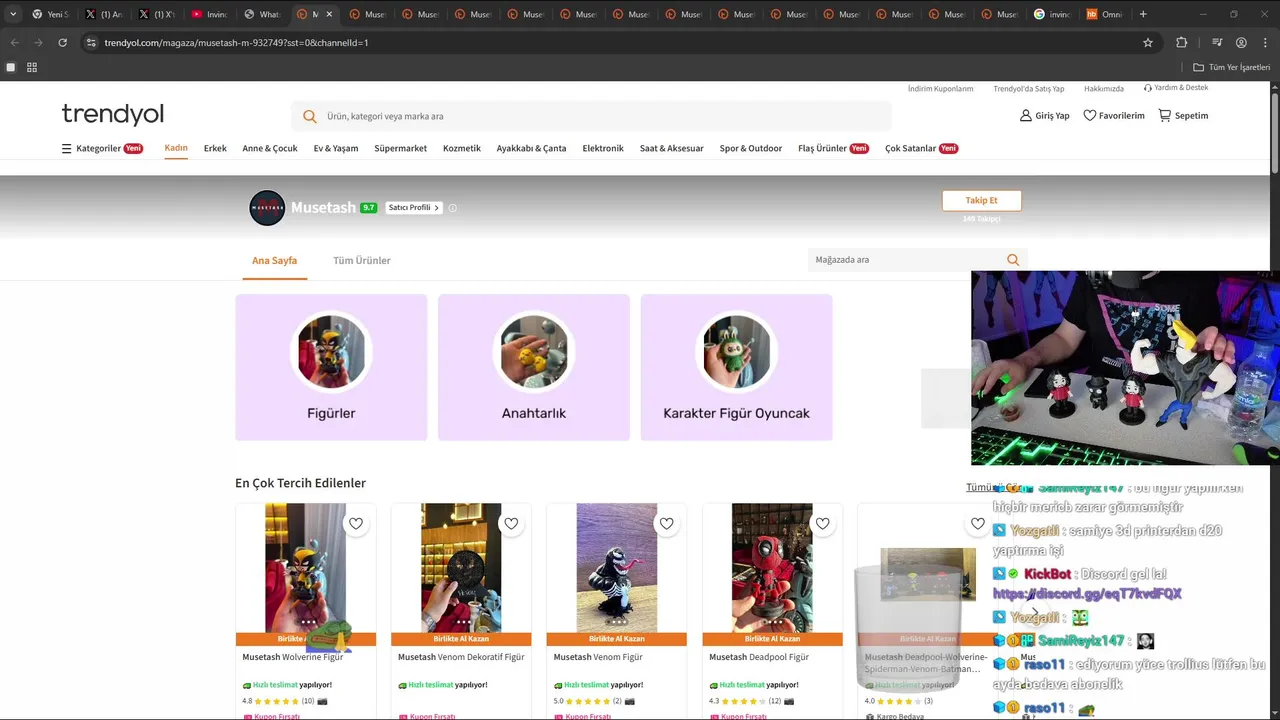Screen dimensions: 1280x720
Task: Click the store search magnifier icon
Action: pos(1013,260)
